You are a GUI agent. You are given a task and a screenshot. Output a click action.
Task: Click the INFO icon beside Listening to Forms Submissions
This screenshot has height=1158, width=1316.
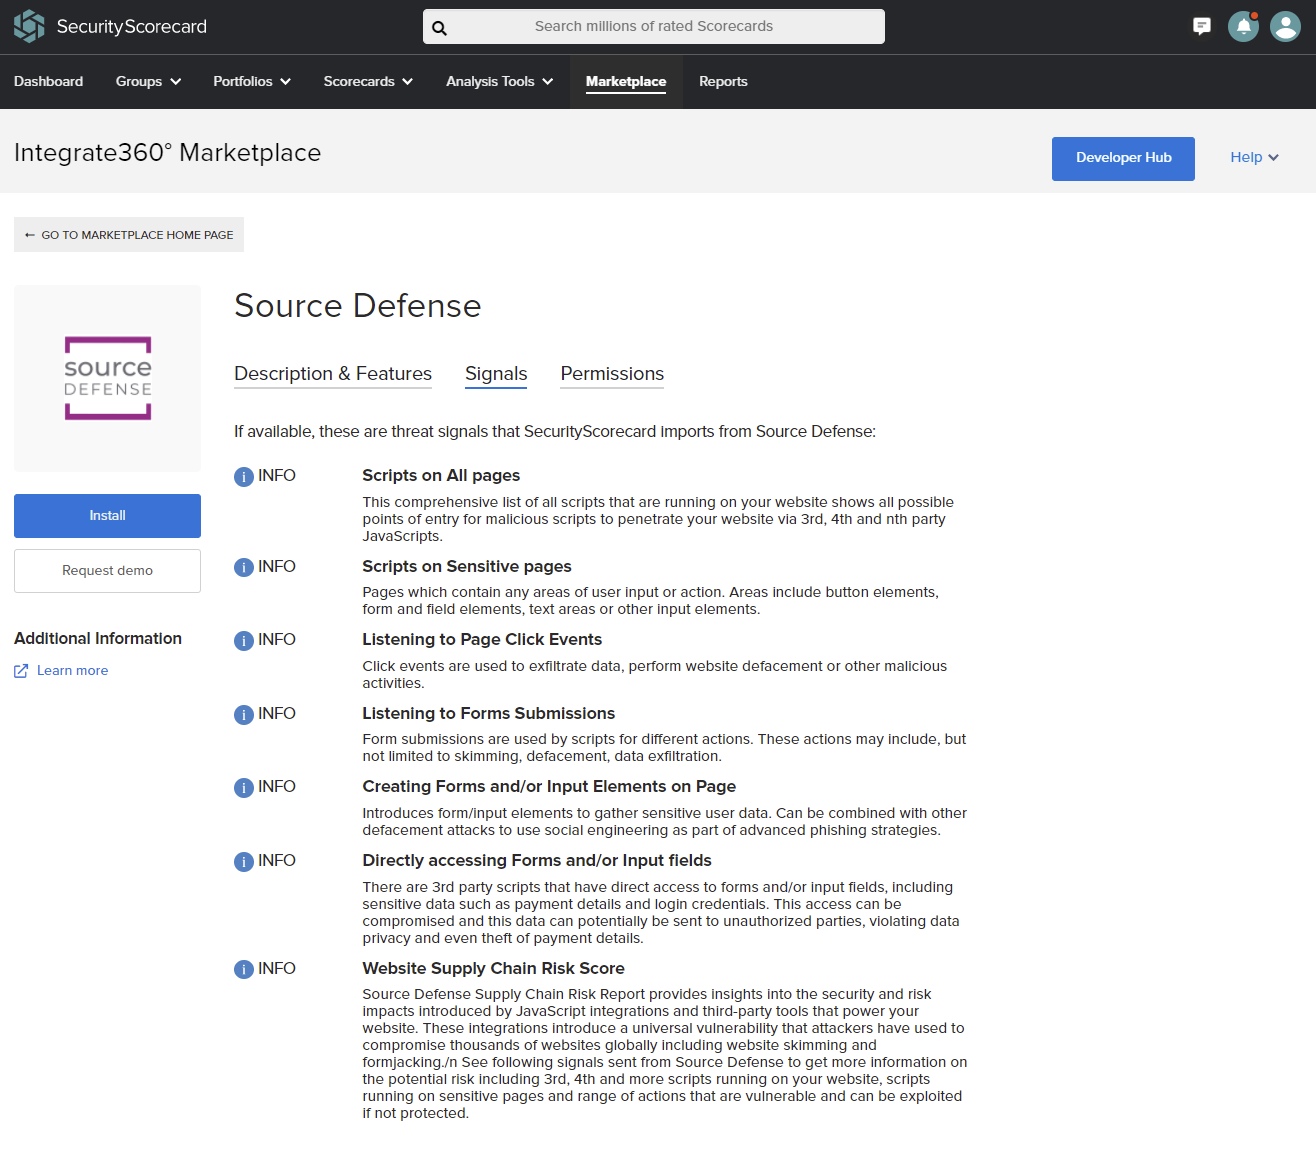point(243,714)
